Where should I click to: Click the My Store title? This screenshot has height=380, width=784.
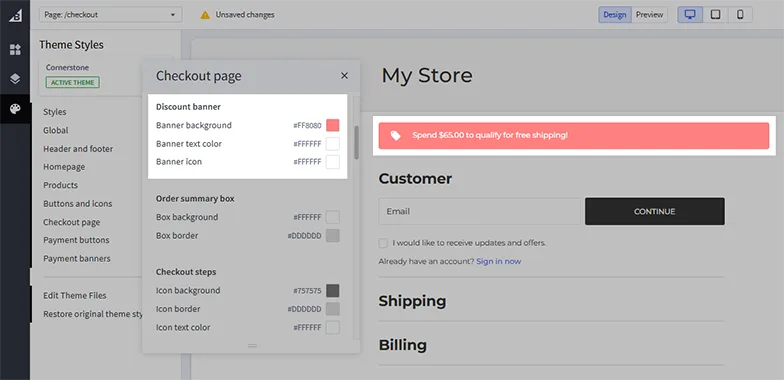coord(426,76)
